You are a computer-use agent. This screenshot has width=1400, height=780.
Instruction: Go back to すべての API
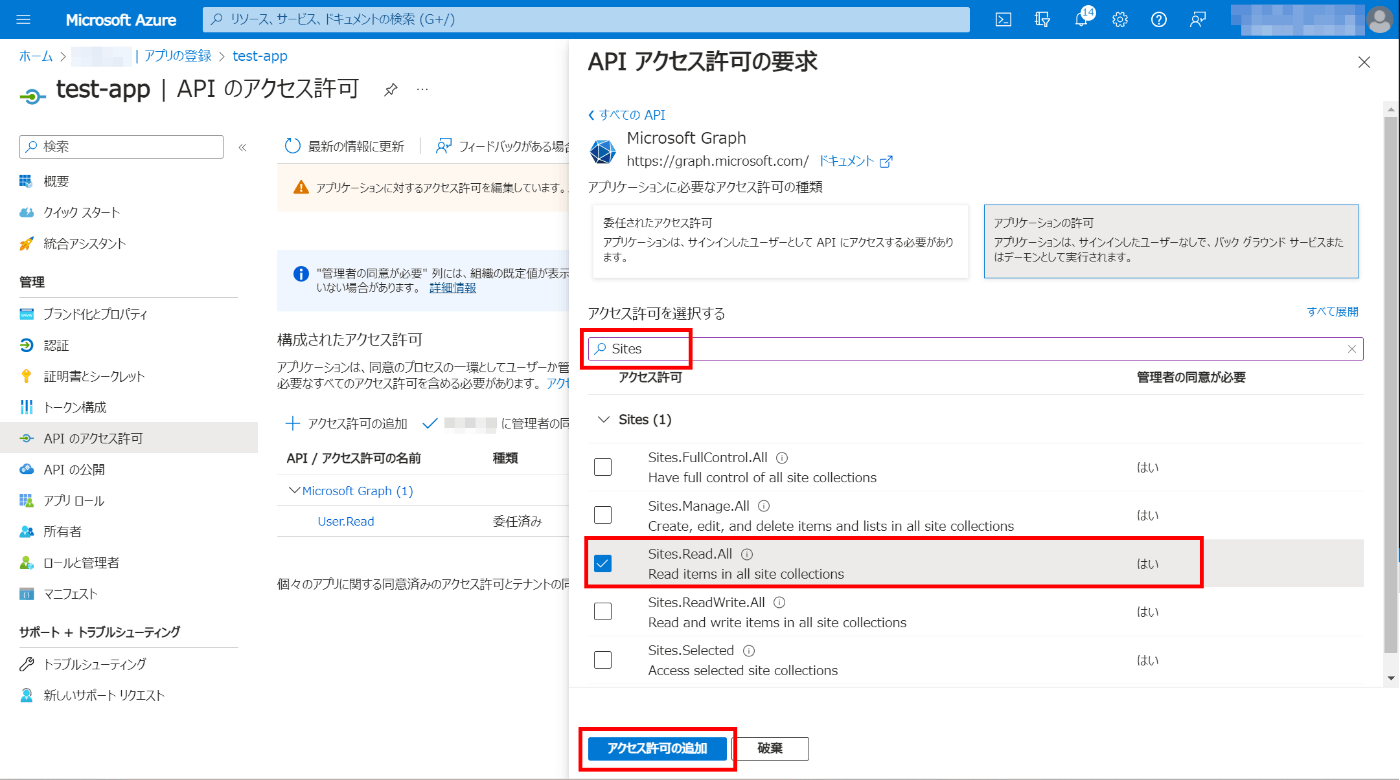pyautogui.click(x=627, y=115)
